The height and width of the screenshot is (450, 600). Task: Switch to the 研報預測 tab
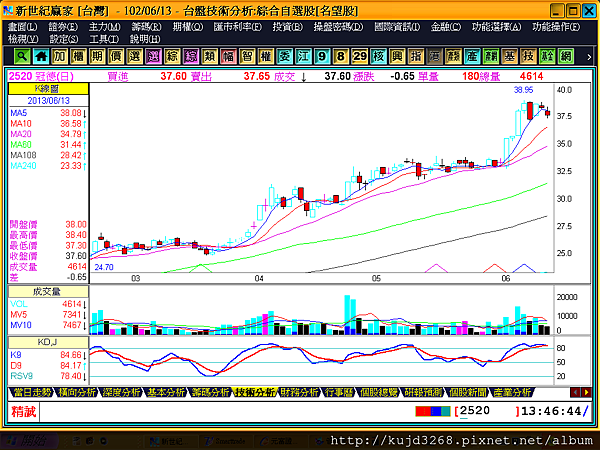pos(423,392)
